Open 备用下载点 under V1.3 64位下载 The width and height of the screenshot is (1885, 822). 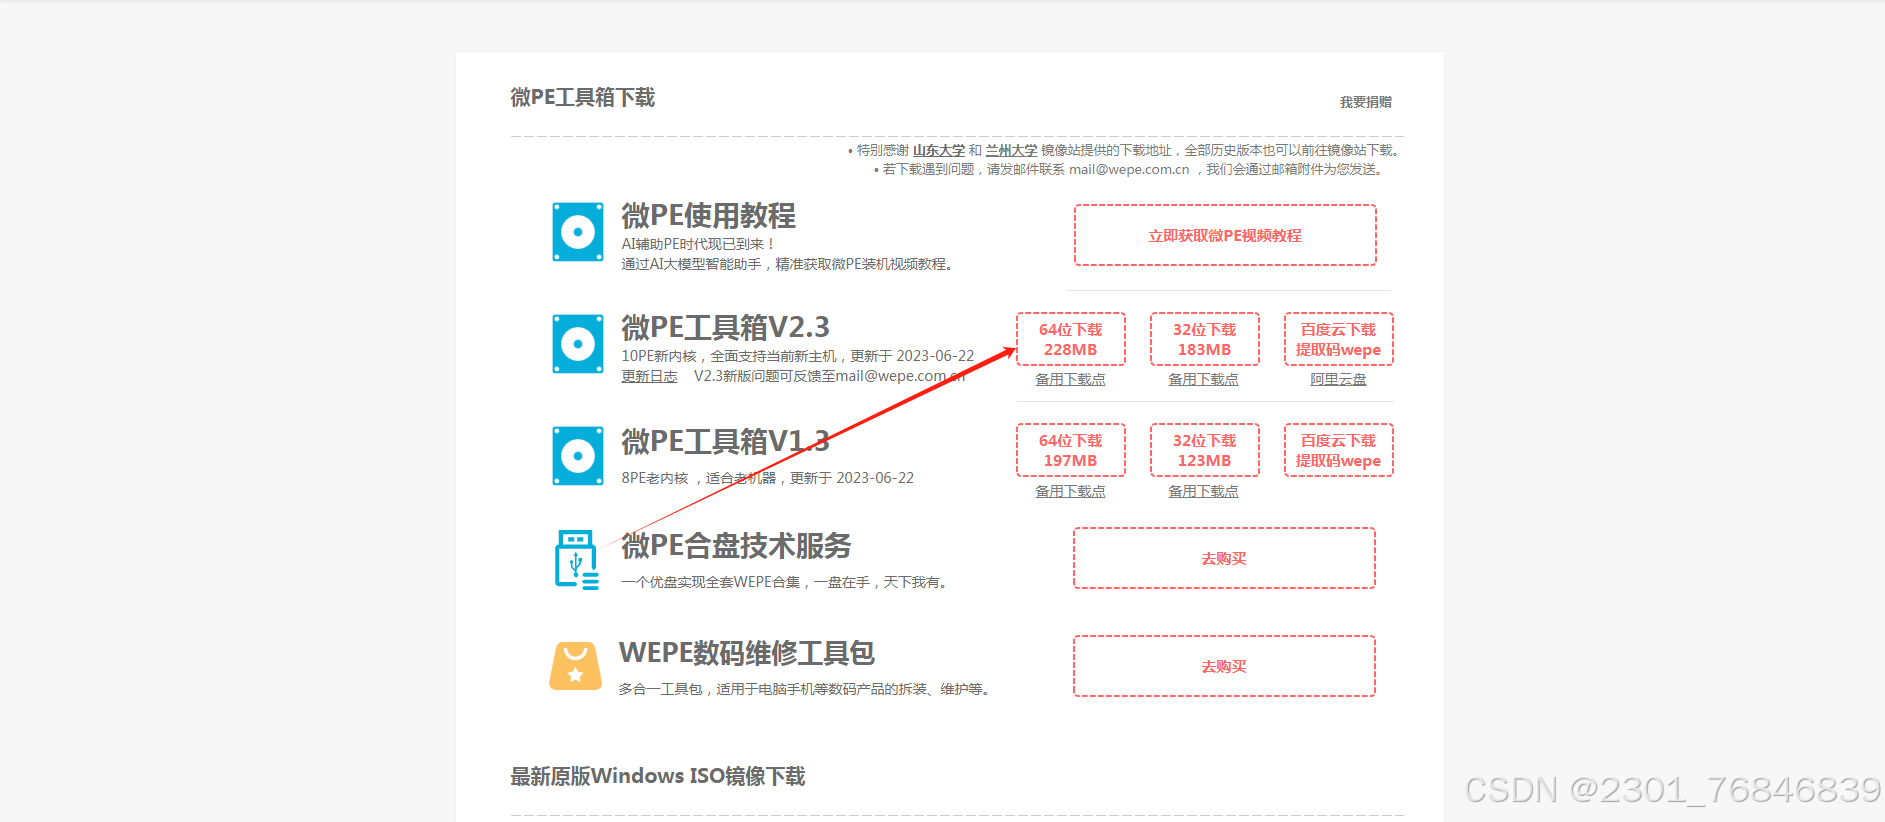(x=1070, y=492)
